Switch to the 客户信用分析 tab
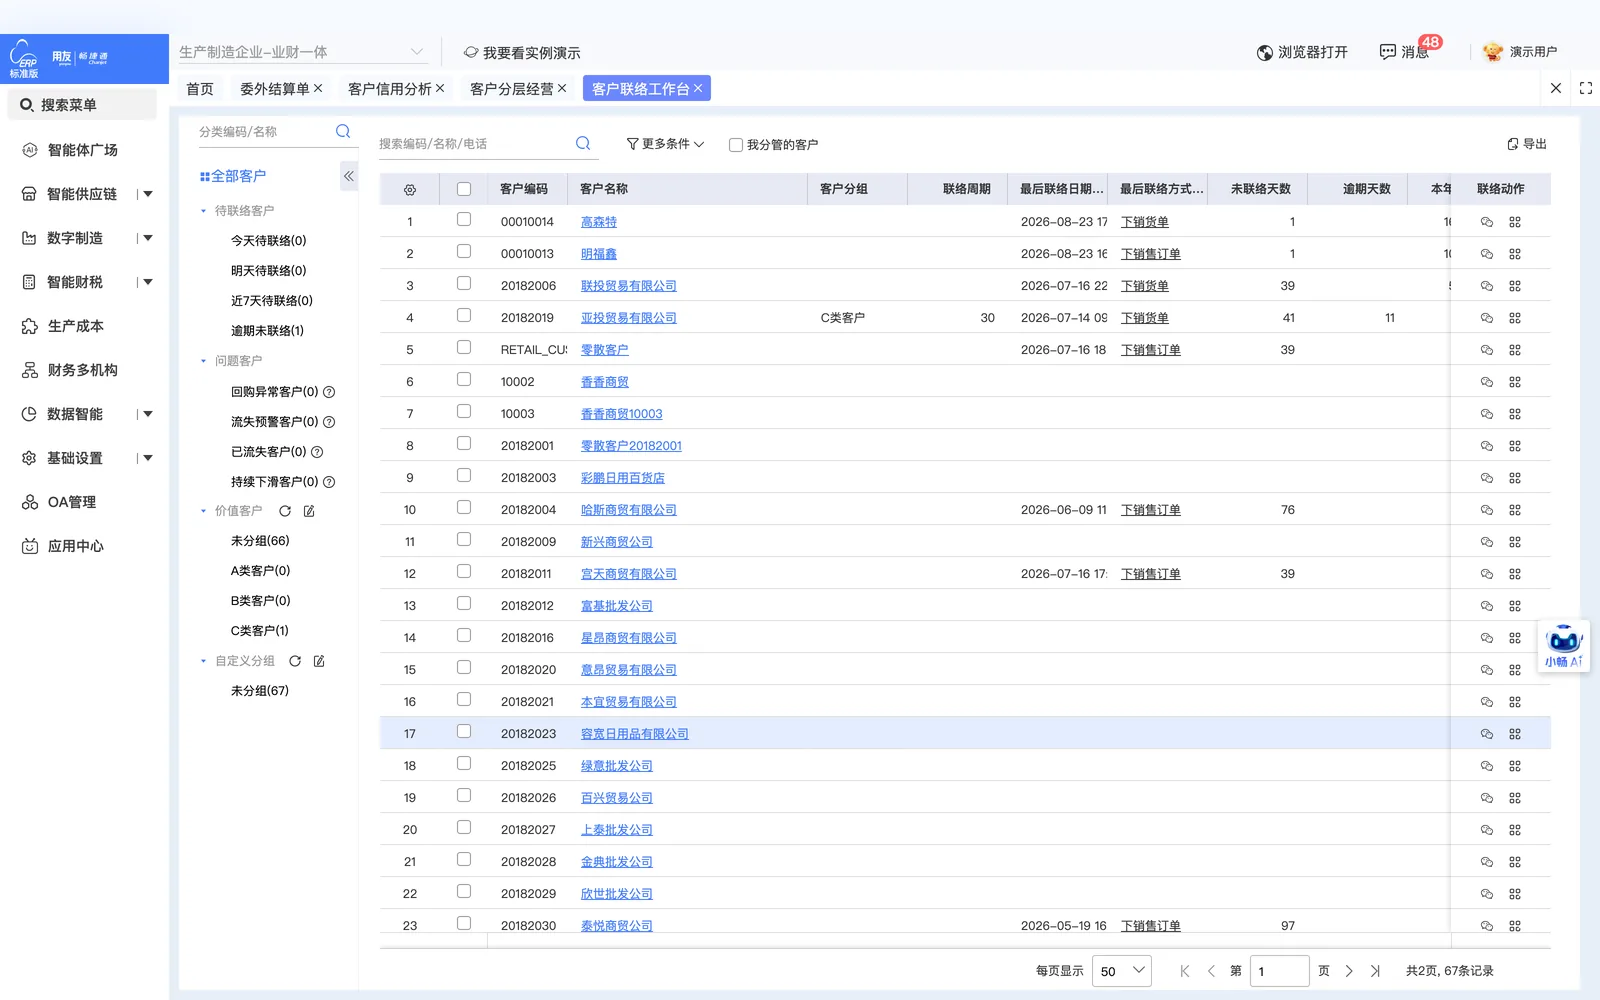The height and width of the screenshot is (1000, 1600). click(390, 89)
